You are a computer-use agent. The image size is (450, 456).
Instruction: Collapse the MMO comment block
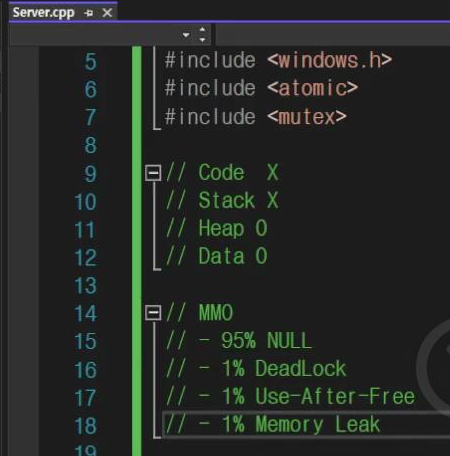[153, 313]
